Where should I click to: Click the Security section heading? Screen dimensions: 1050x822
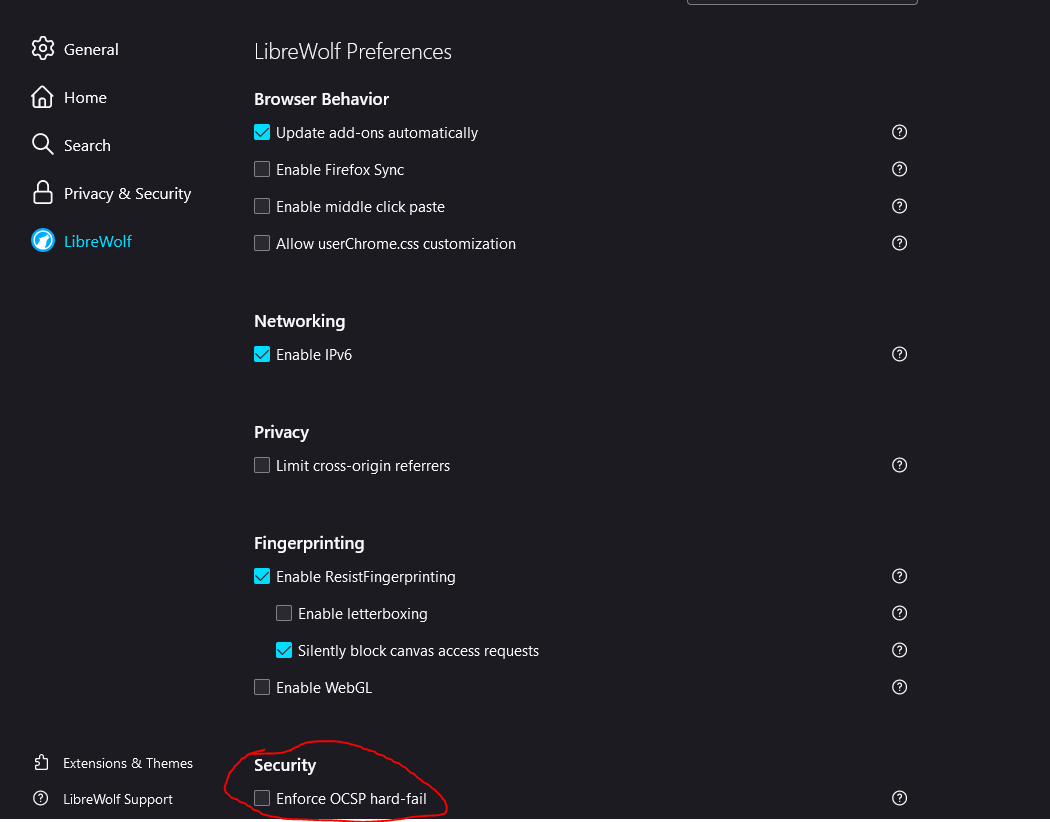(x=285, y=765)
